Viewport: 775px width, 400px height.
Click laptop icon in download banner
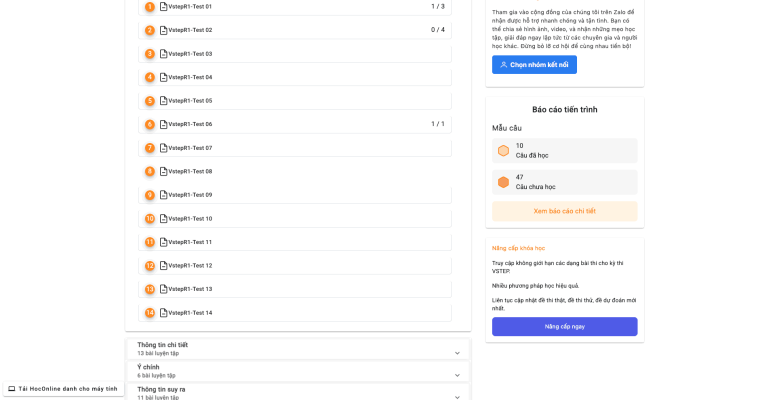[12, 389]
